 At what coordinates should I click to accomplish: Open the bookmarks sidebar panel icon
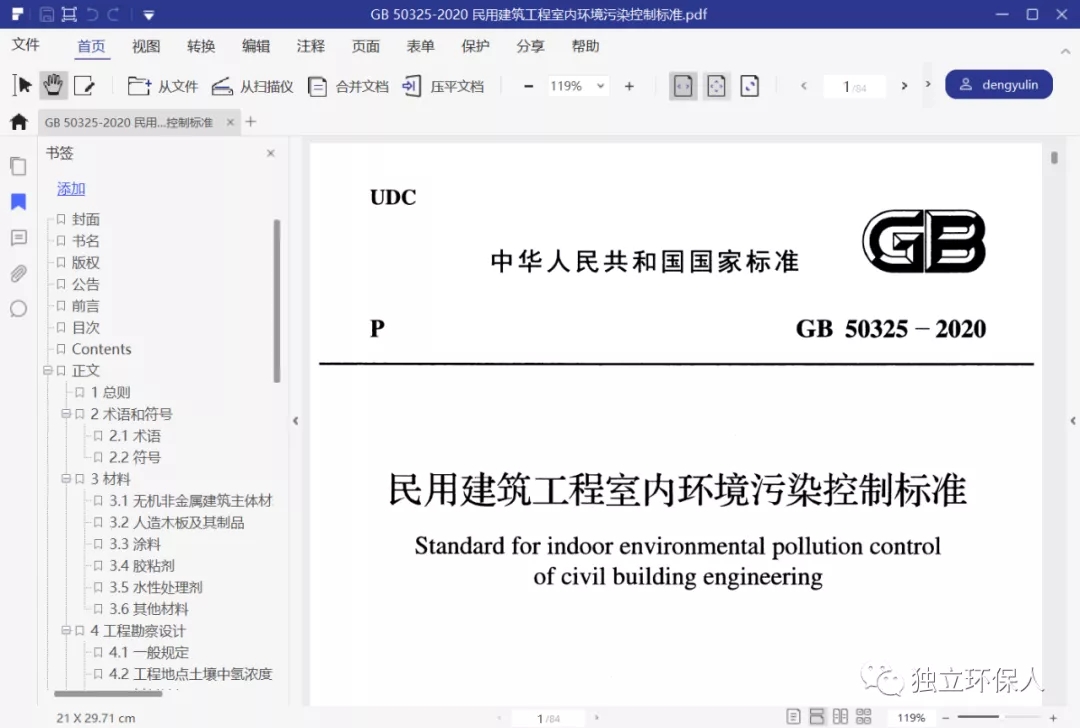(18, 202)
